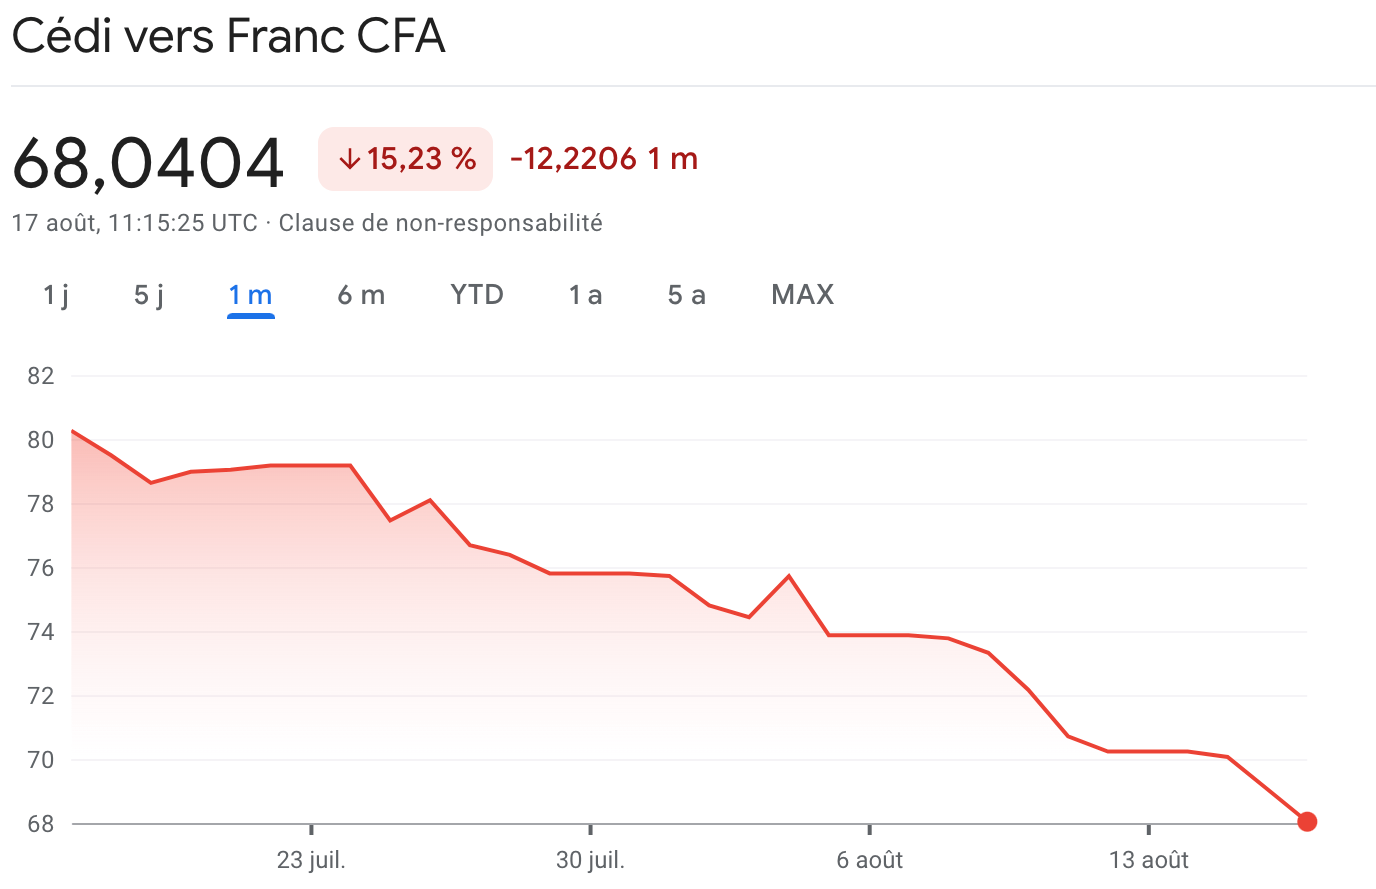1376x889 pixels.
Task: Click the red endpoint marker on the chart
Action: tap(1307, 821)
